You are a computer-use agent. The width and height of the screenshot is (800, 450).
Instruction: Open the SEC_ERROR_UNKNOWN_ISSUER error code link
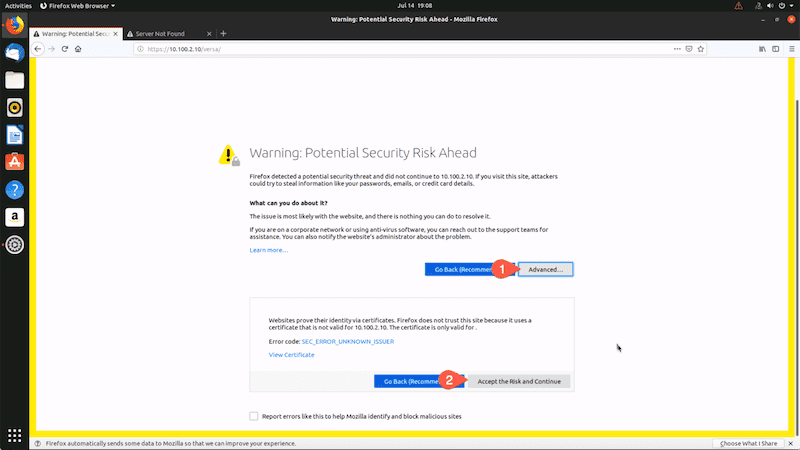click(x=347, y=341)
